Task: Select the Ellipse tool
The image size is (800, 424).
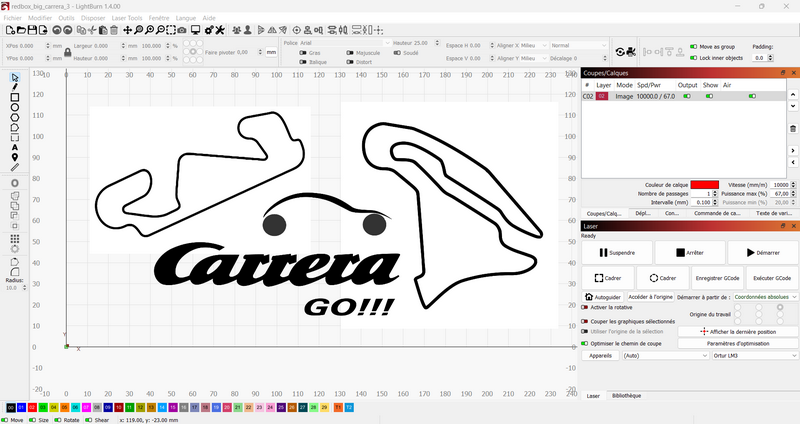Action: tap(15, 107)
